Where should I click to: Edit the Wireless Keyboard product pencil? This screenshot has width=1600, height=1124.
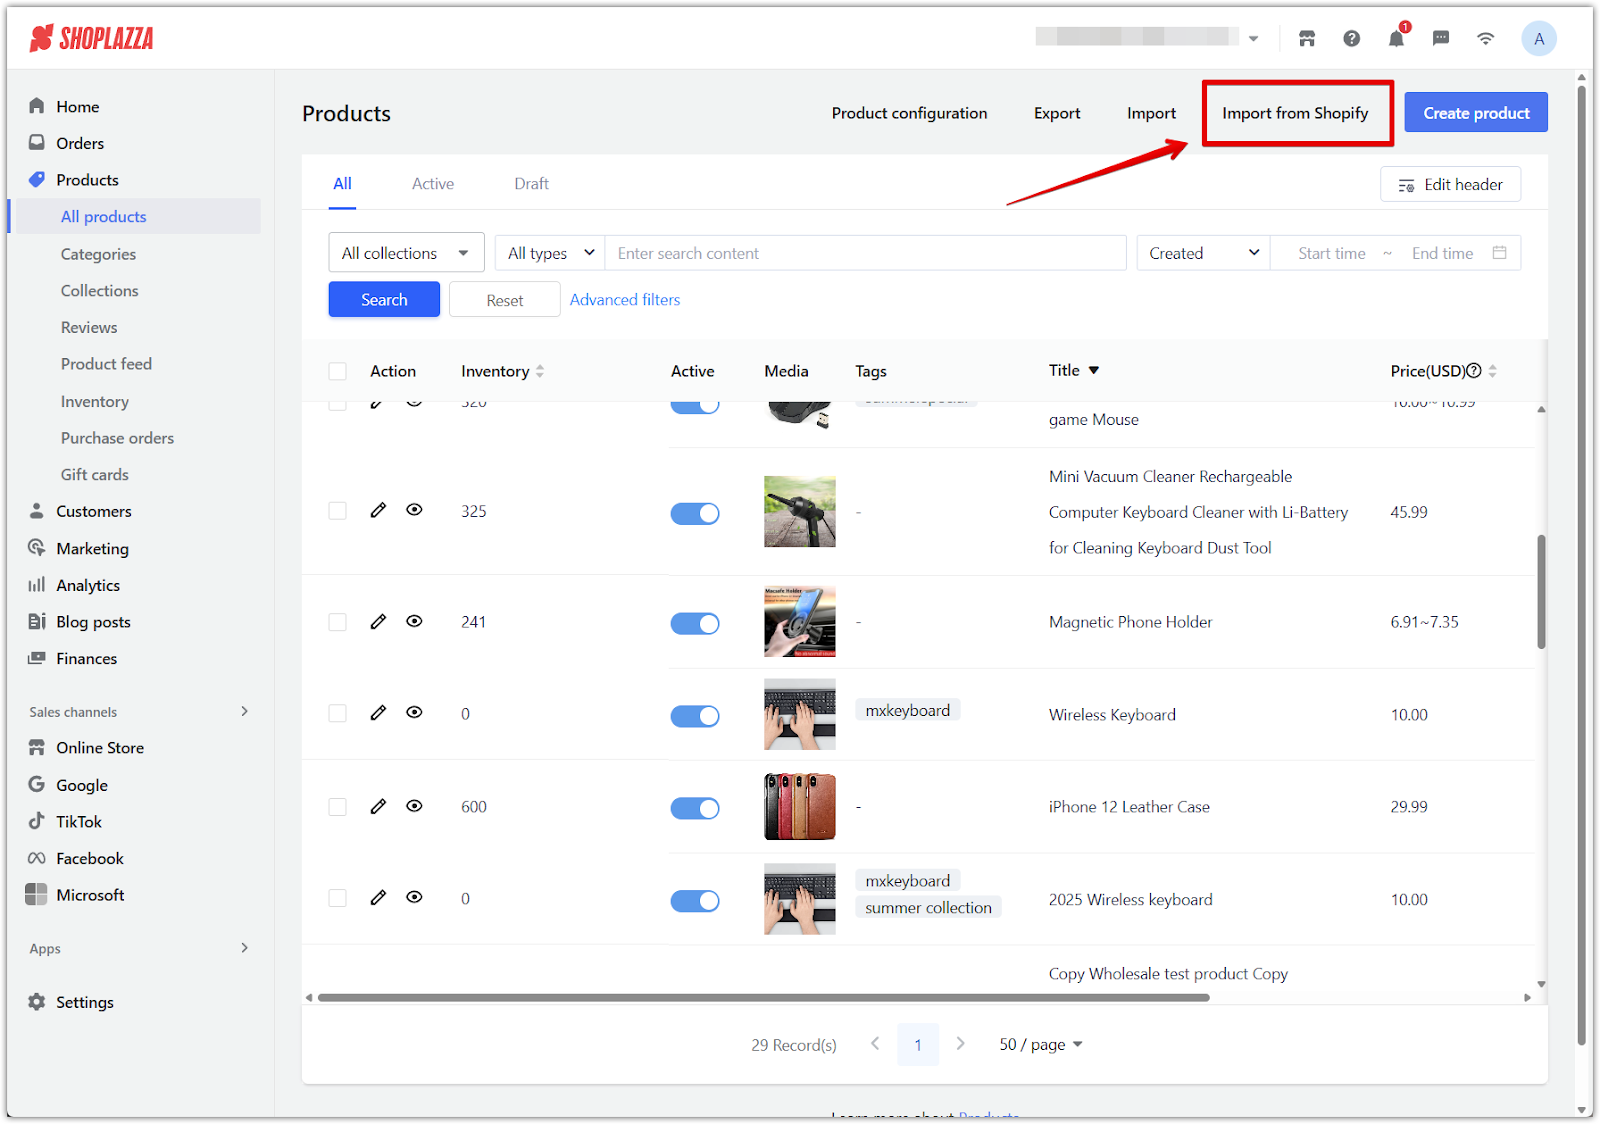(x=378, y=712)
